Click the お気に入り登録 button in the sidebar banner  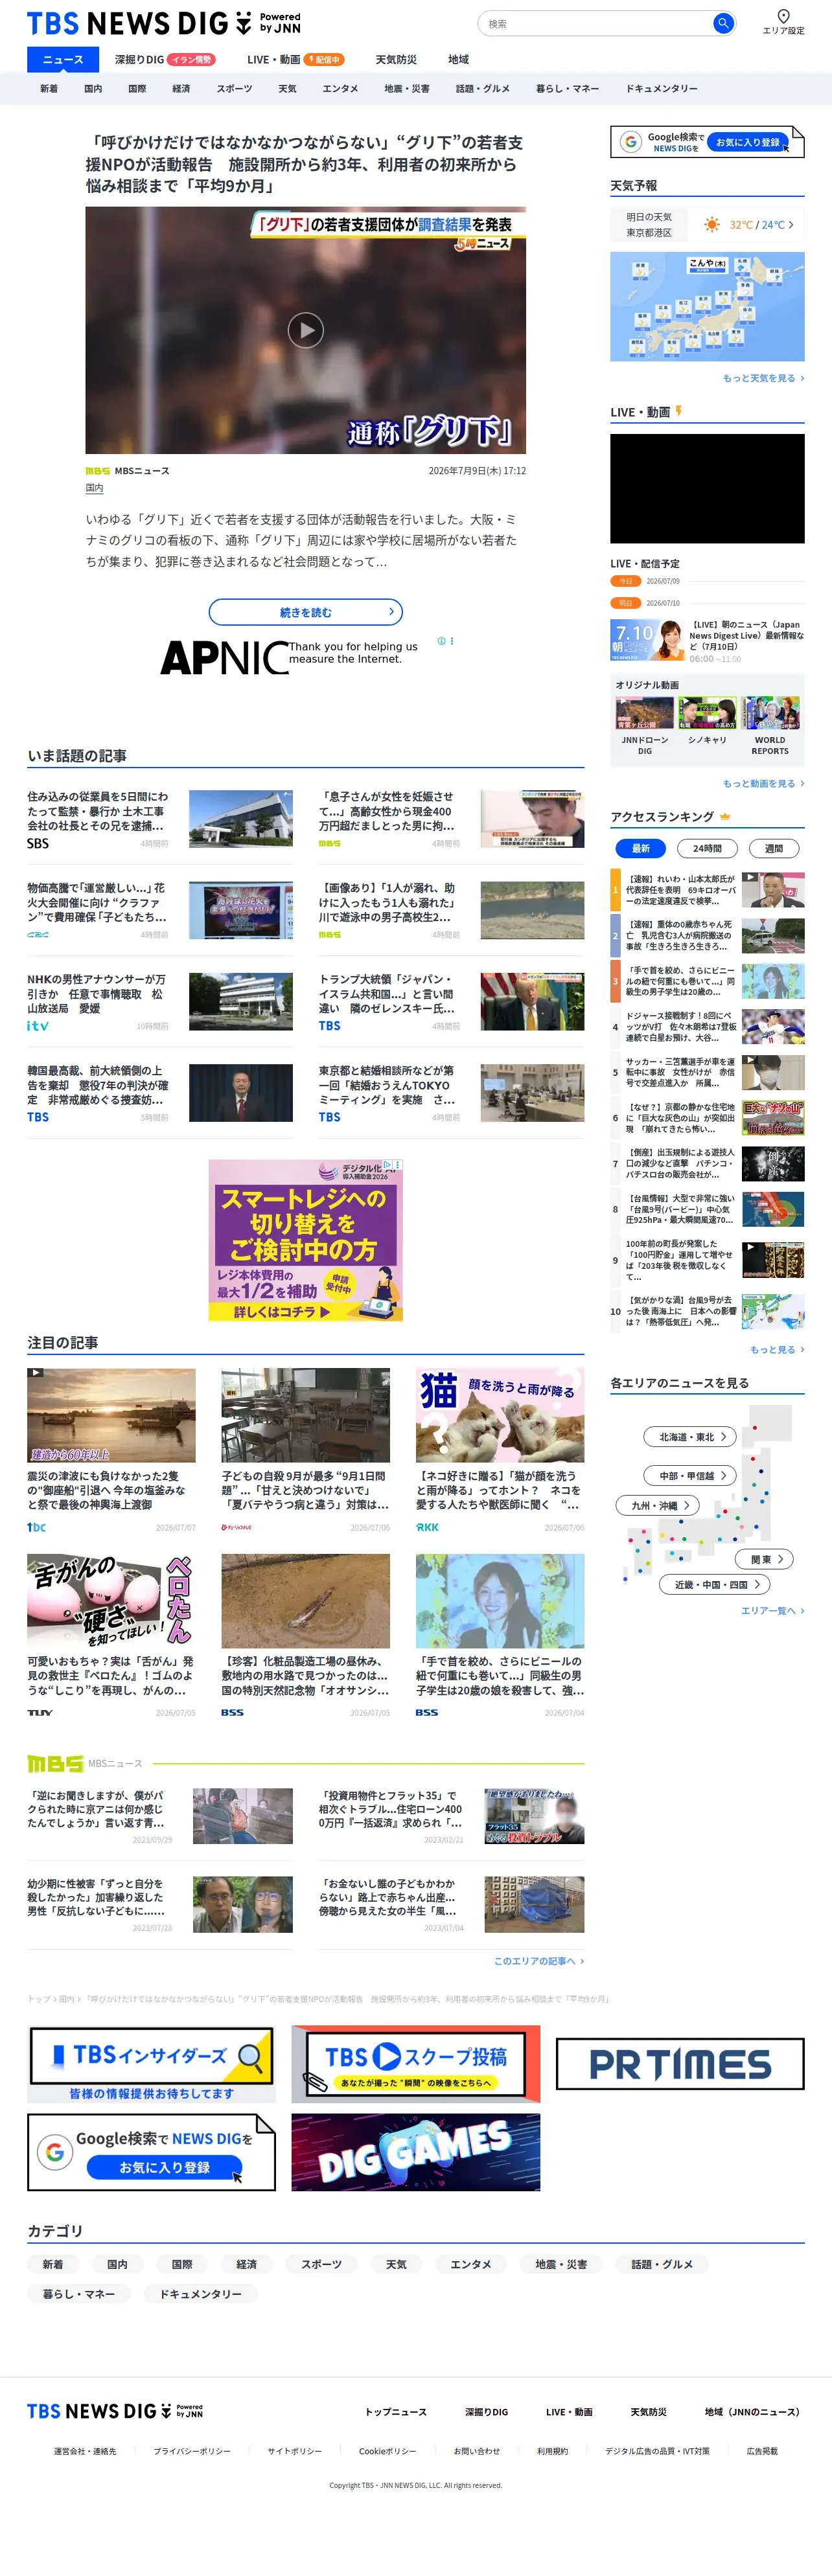click(747, 142)
